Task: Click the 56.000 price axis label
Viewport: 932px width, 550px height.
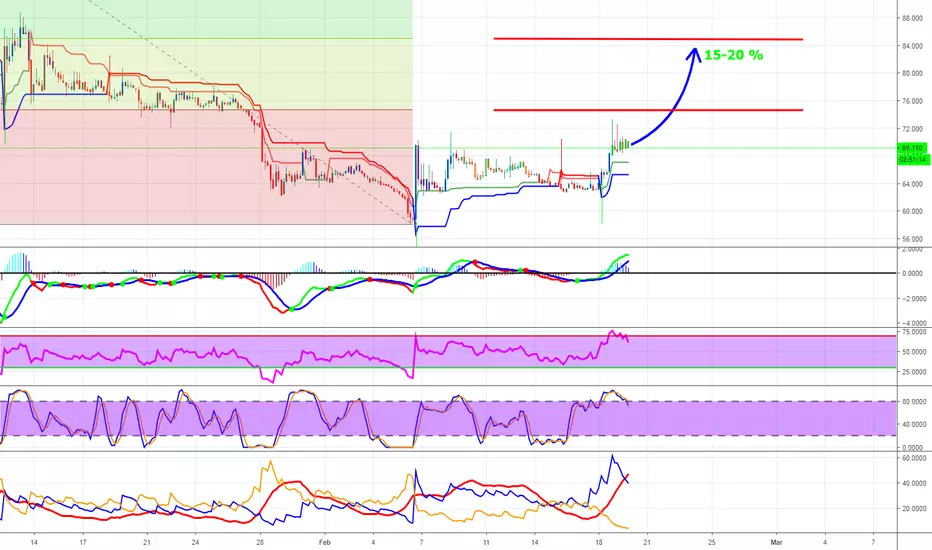Action: (912, 239)
